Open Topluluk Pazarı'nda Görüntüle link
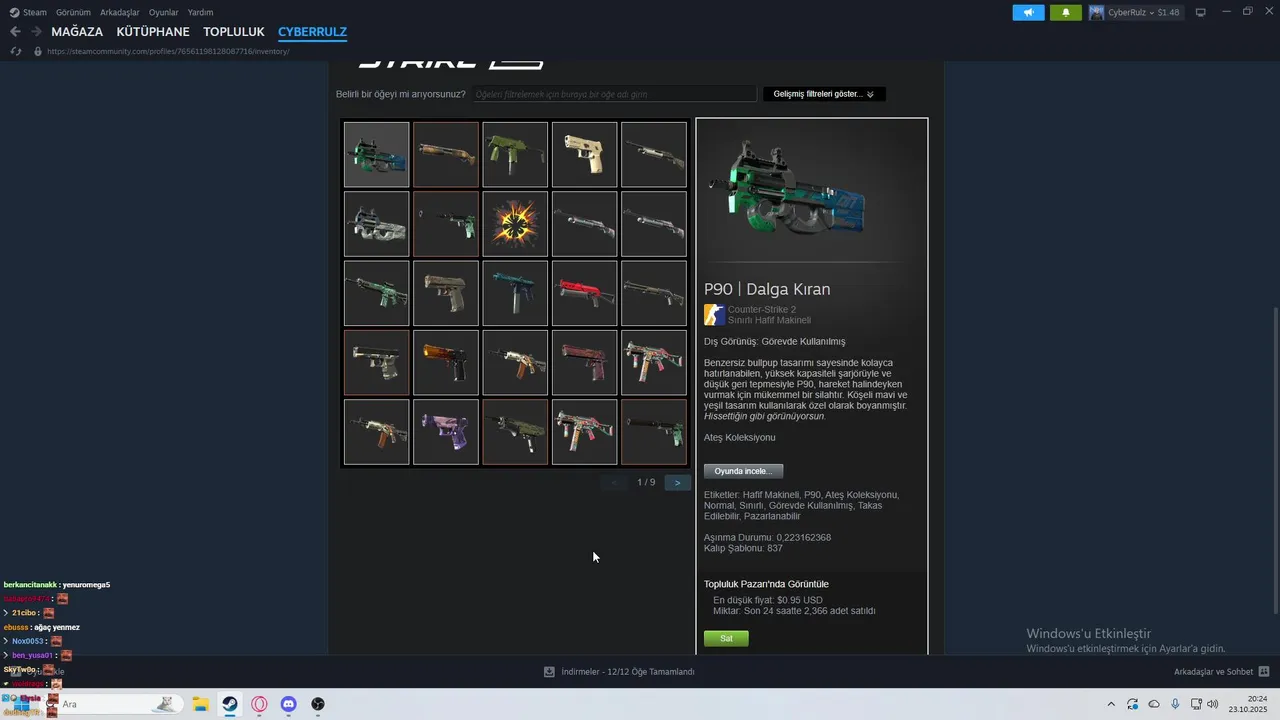 point(766,584)
